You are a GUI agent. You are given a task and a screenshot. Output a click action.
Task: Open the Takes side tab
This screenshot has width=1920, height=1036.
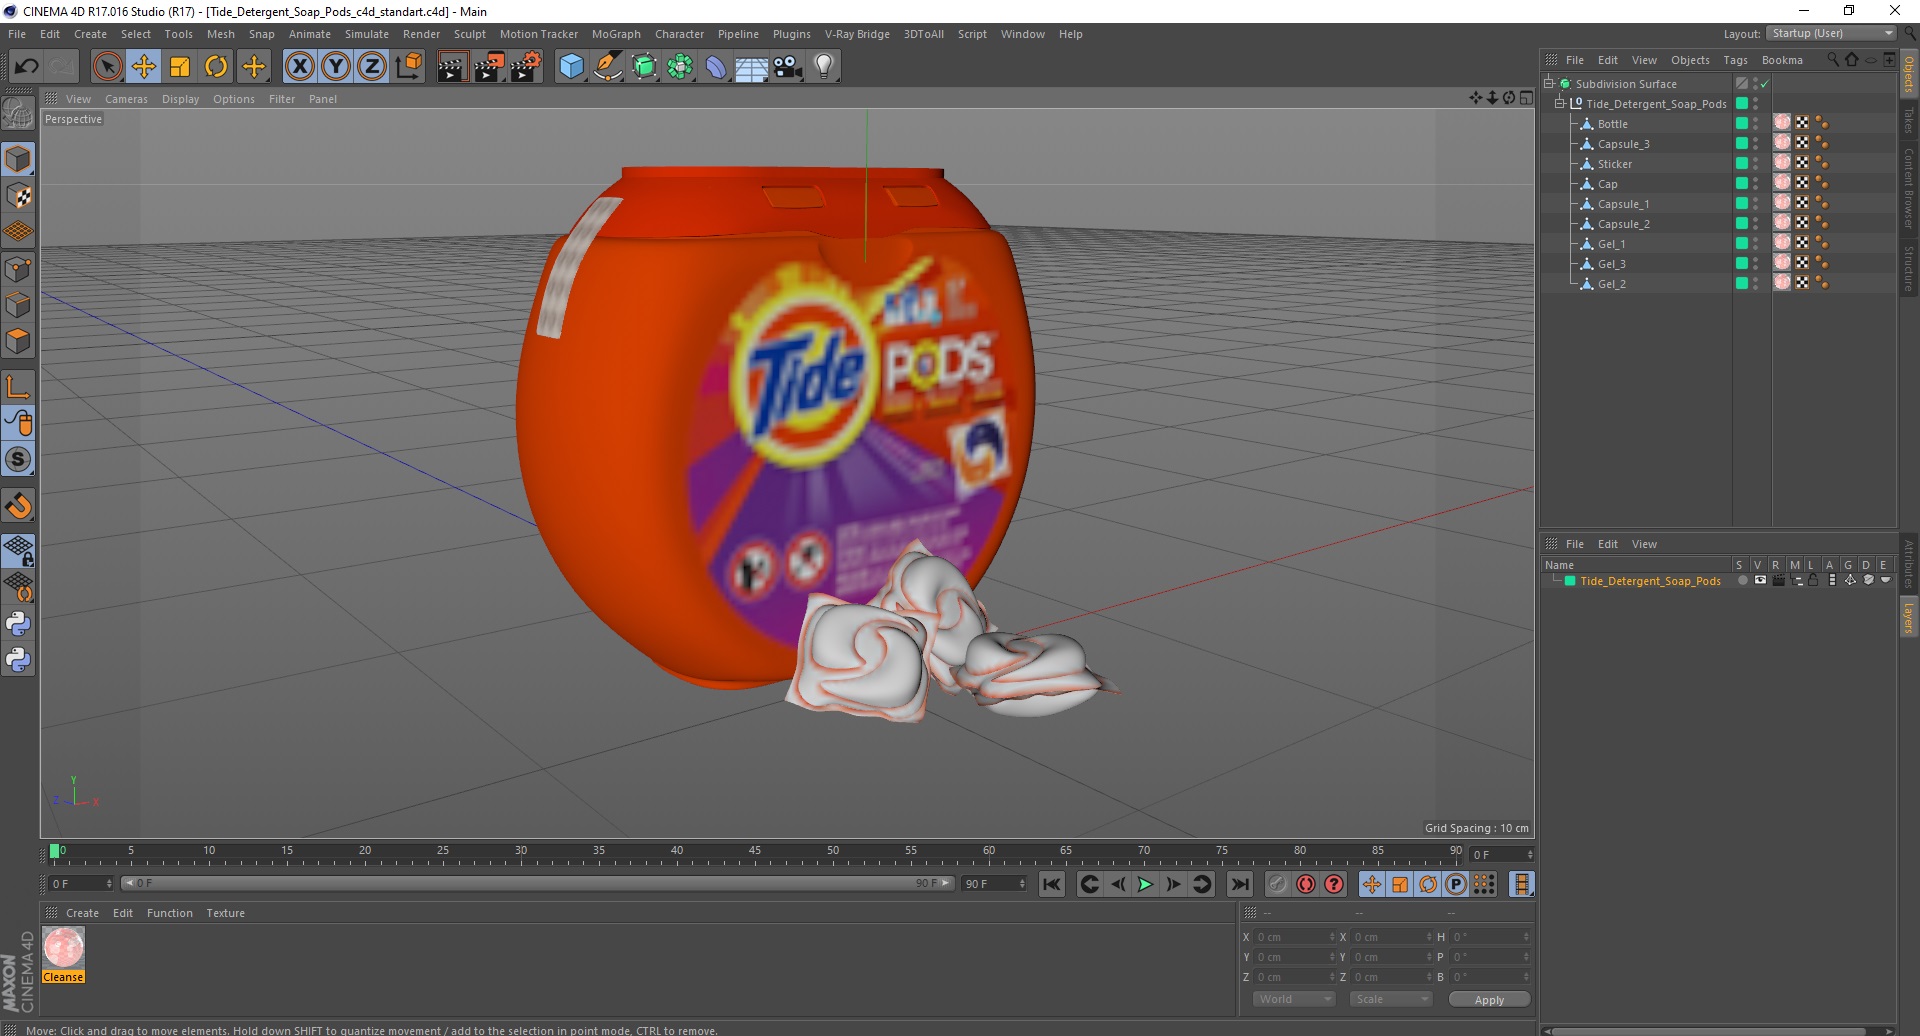[1908, 121]
